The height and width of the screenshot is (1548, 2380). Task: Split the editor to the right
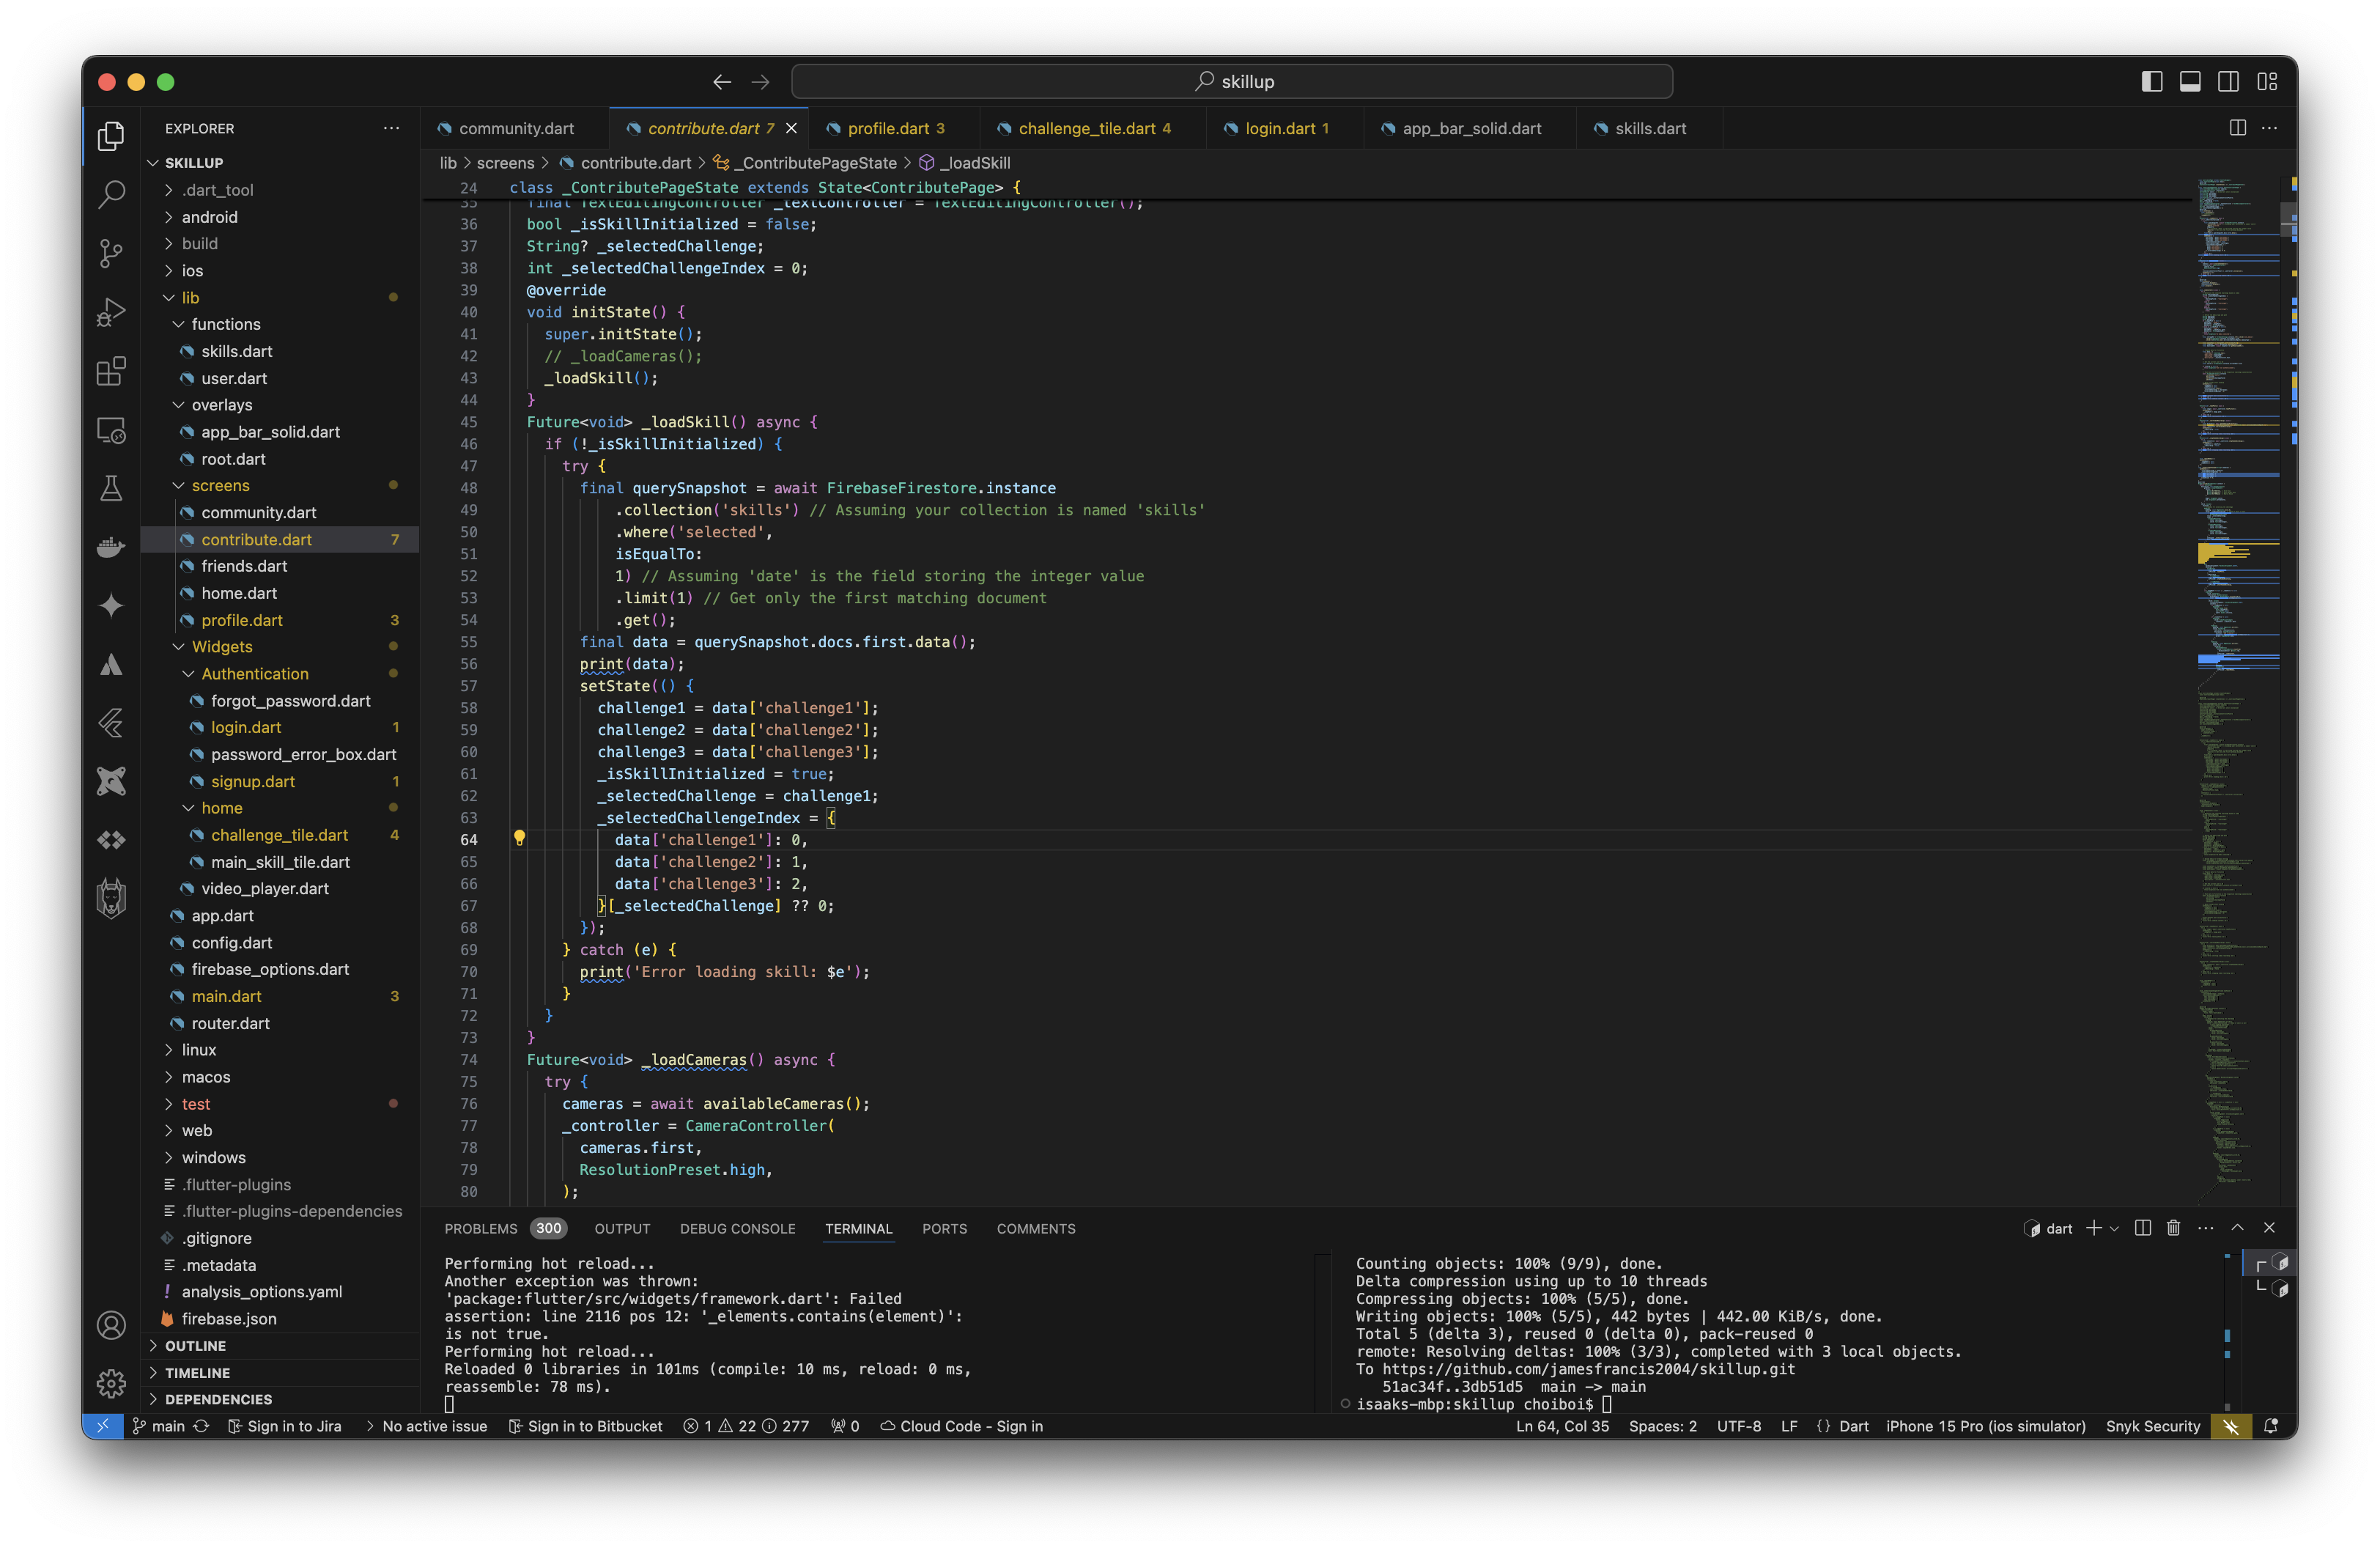click(2237, 128)
